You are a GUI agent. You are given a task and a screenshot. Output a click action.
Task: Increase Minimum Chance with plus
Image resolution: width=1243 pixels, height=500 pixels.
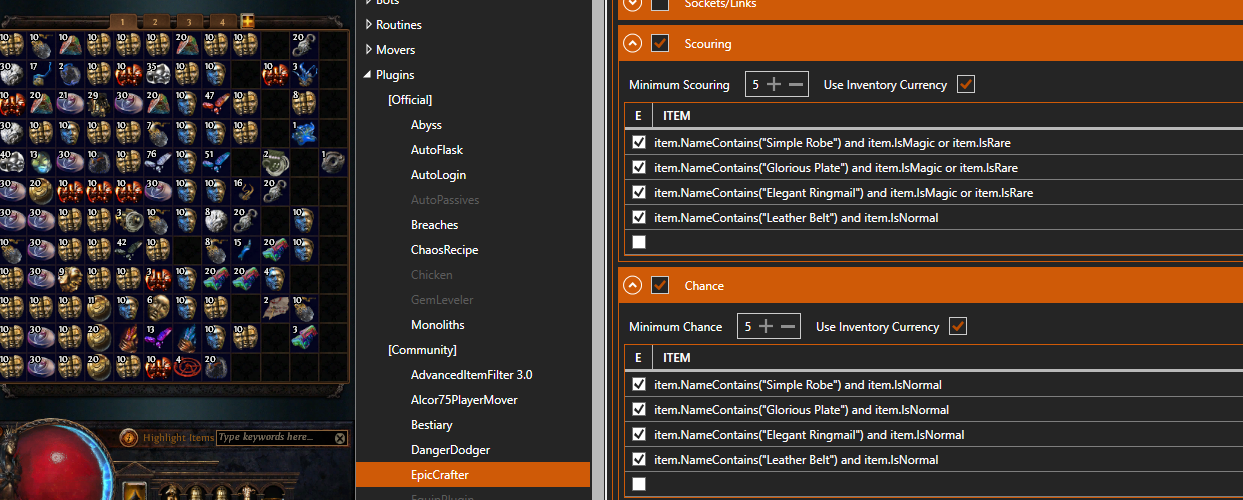[x=765, y=327]
